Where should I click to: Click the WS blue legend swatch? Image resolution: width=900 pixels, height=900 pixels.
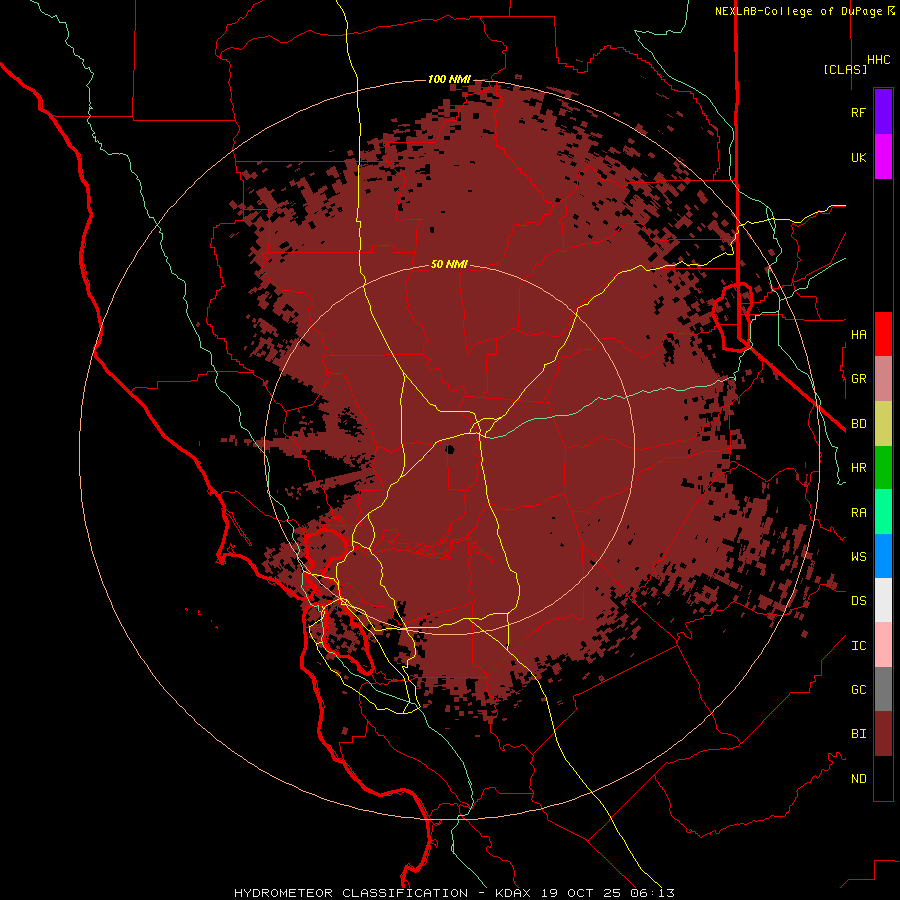(883, 556)
